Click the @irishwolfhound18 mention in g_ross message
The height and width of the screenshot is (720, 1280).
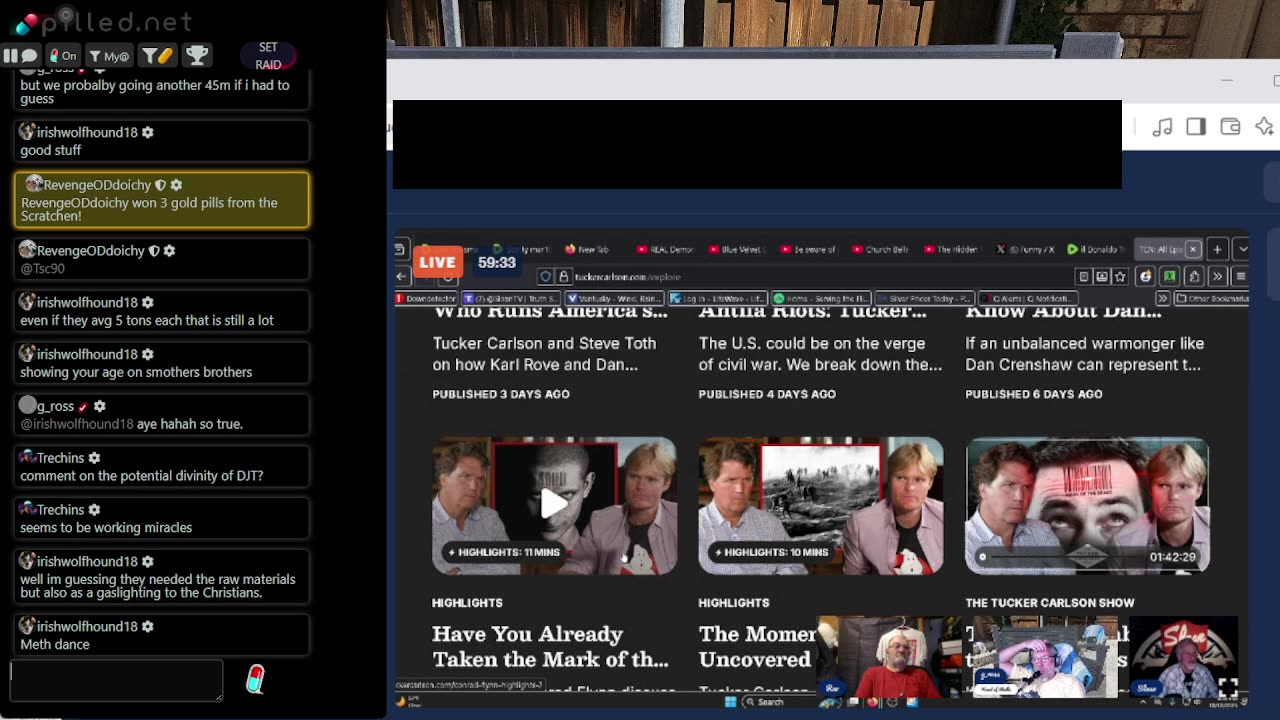[76, 424]
